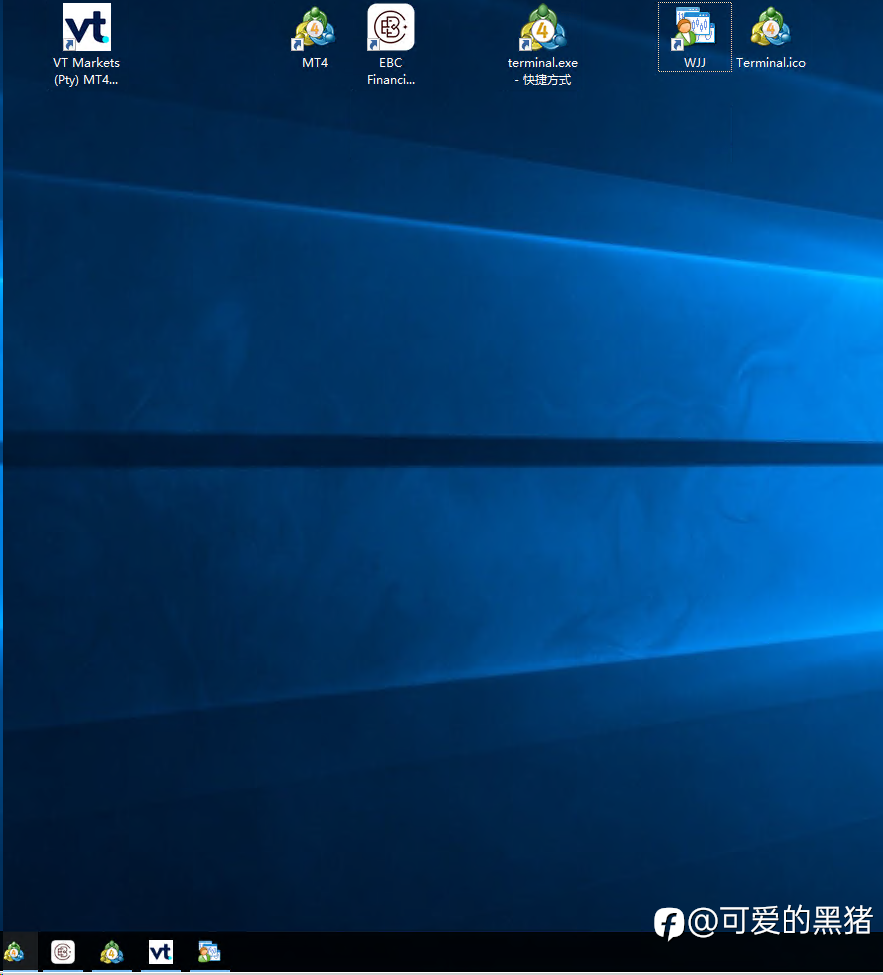Open the MetaTrader icon between EBC and VT in taskbar

pos(112,952)
